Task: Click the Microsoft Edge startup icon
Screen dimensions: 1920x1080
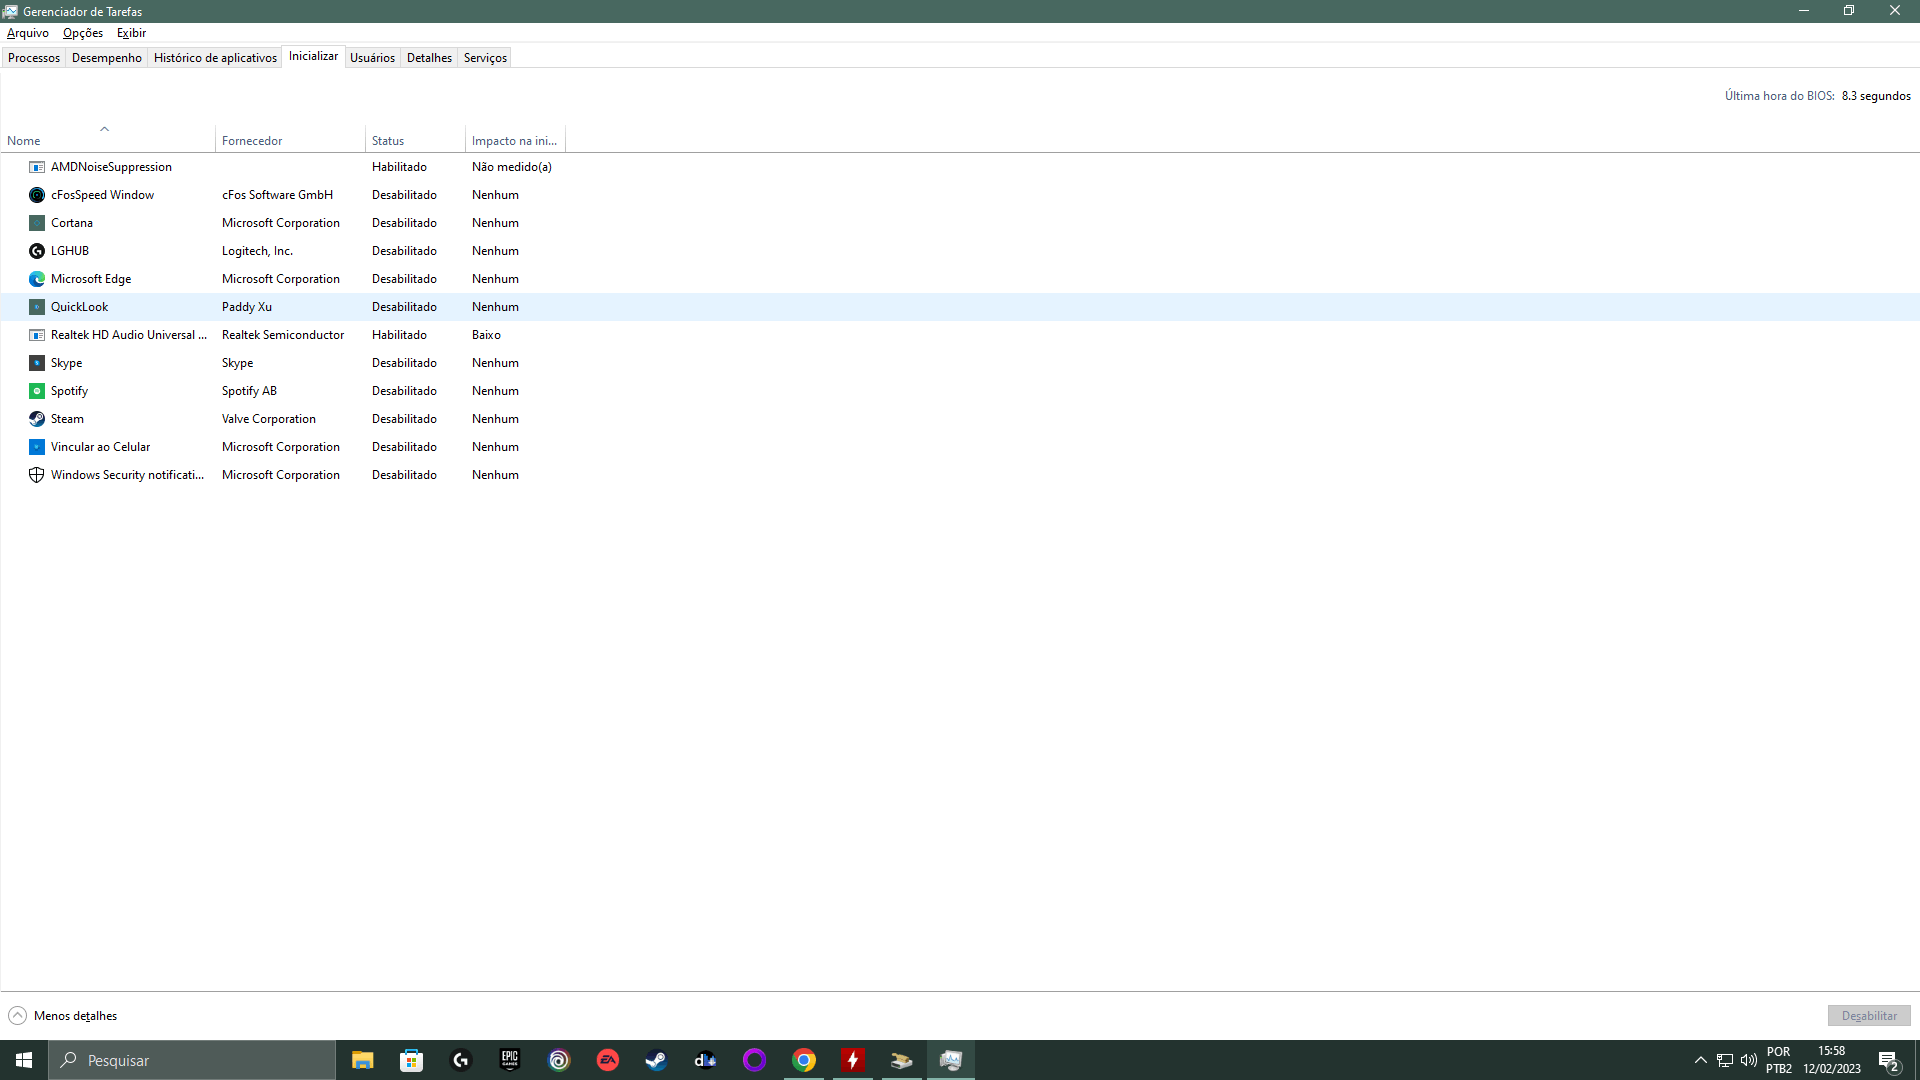Action: tap(37, 279)
